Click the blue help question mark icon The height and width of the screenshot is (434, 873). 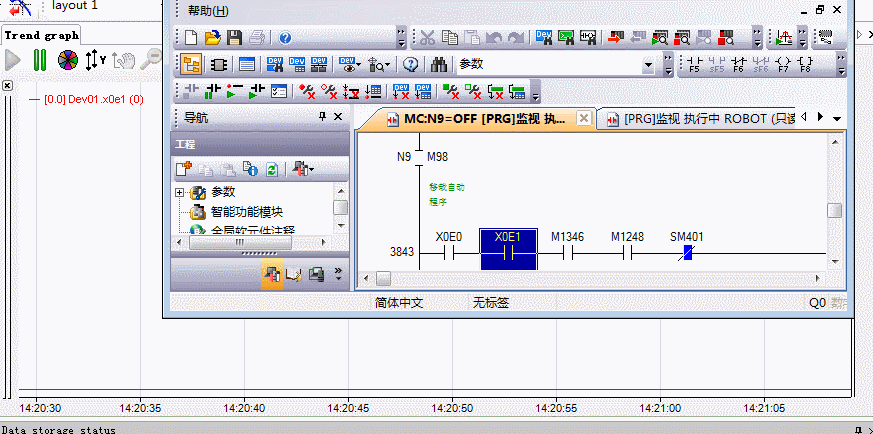[x=285, y=38]
